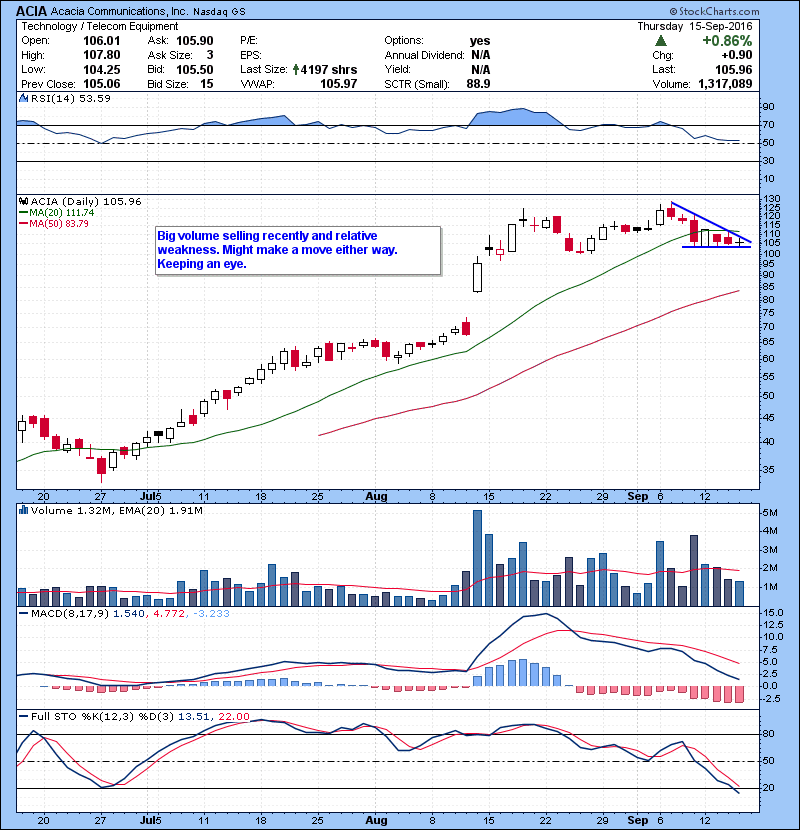Click the Yield label
This screenshot has width=800, height=830.
pyautogui.click(x=398, y=69)
